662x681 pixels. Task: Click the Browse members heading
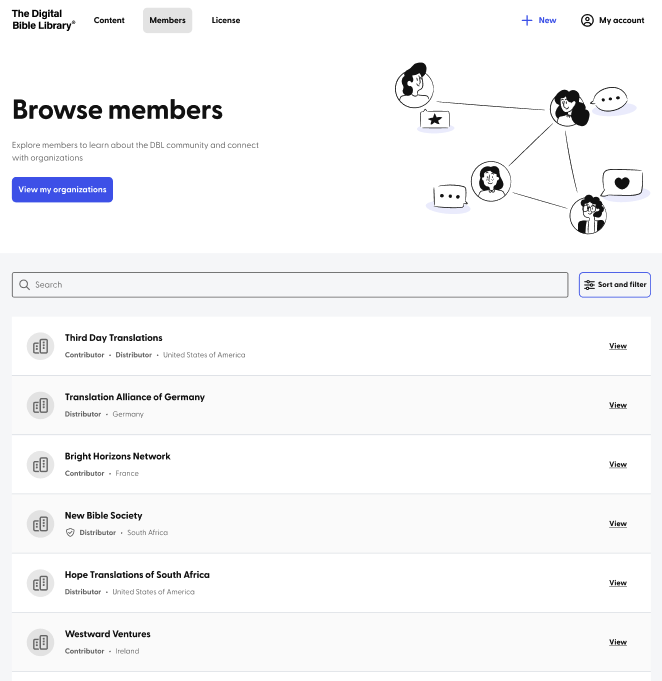117,109
